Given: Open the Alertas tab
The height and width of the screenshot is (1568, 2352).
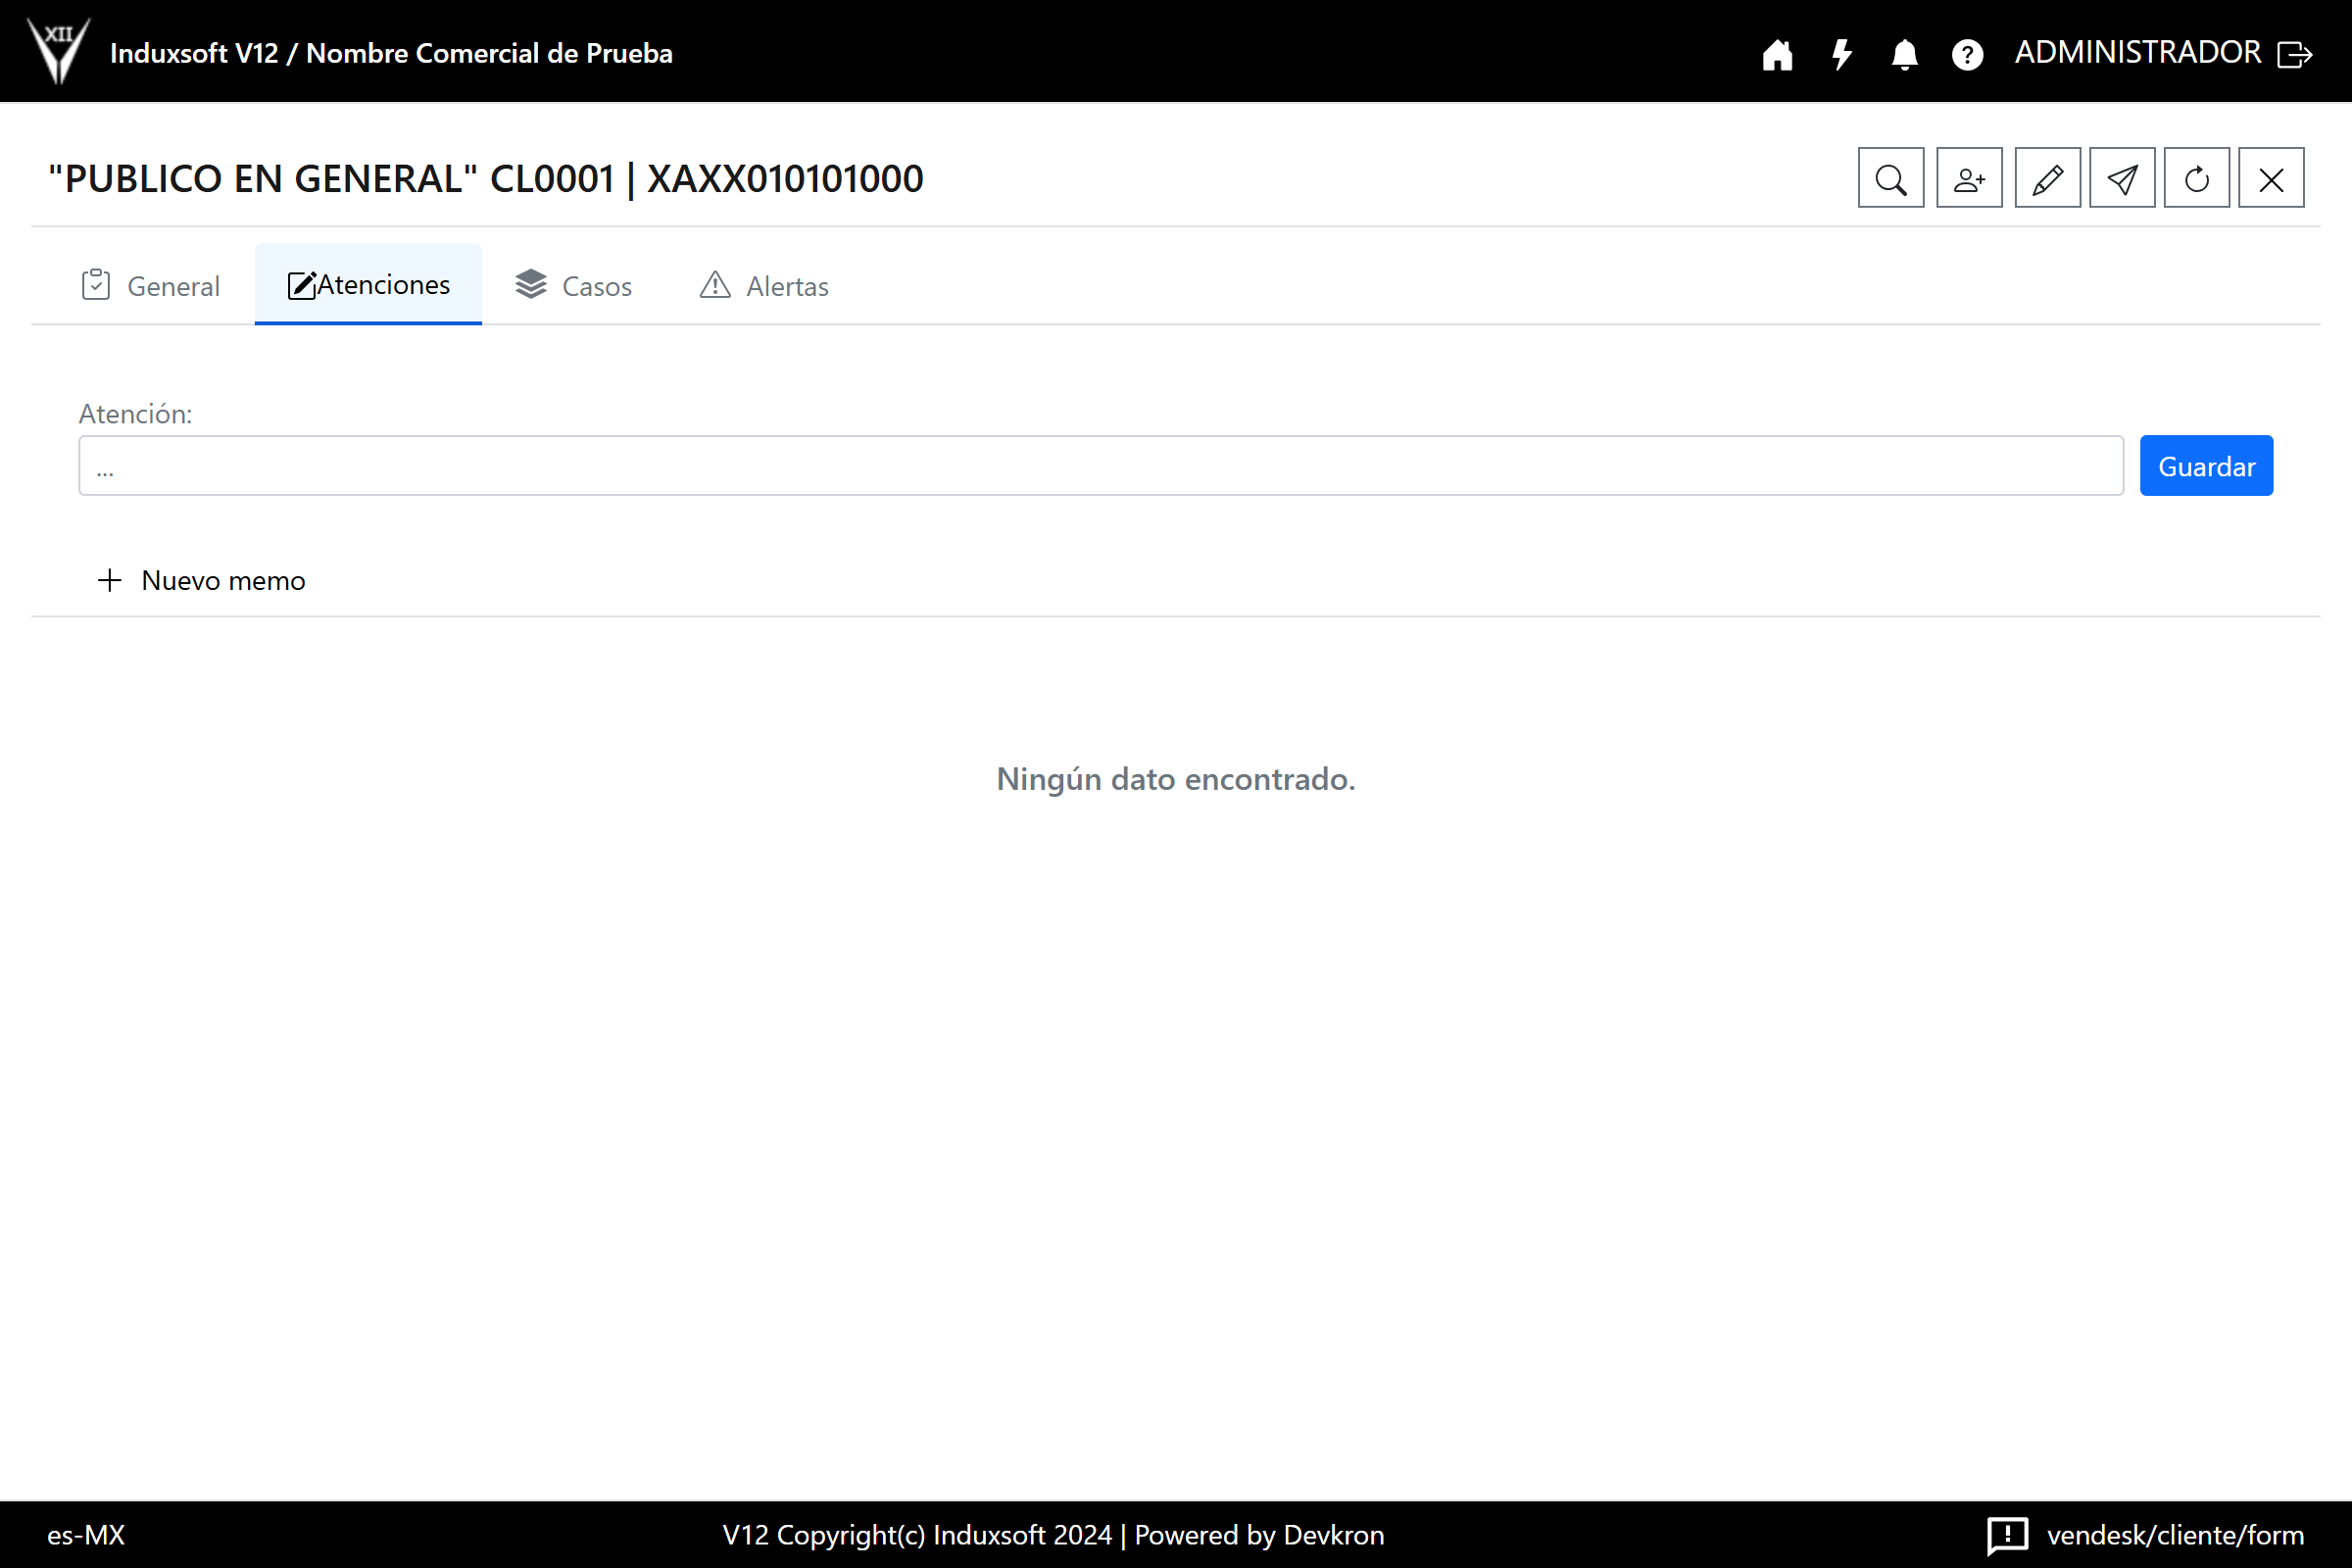Looking at the screenshot, I should [x=764, y=286].
